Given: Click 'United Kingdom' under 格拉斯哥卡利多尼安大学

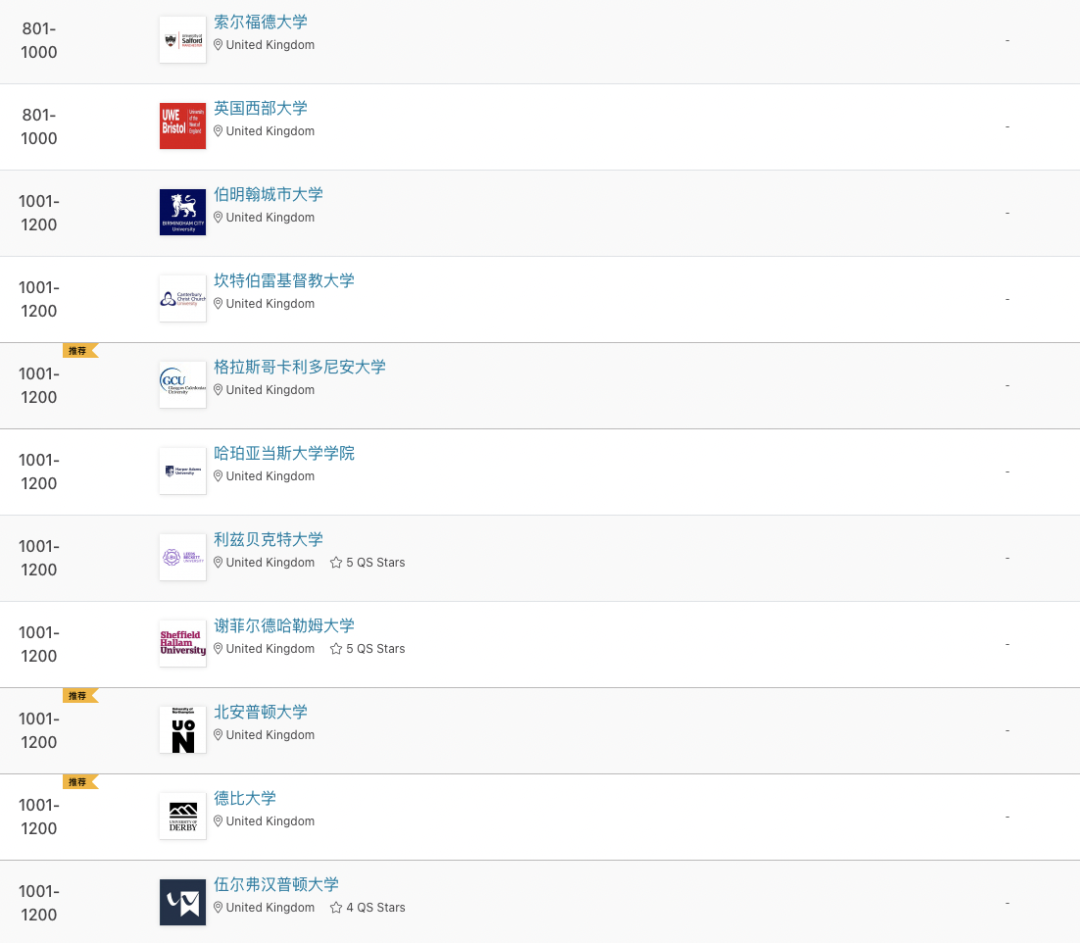Looking at the screenshot, I should click(270, 390).
